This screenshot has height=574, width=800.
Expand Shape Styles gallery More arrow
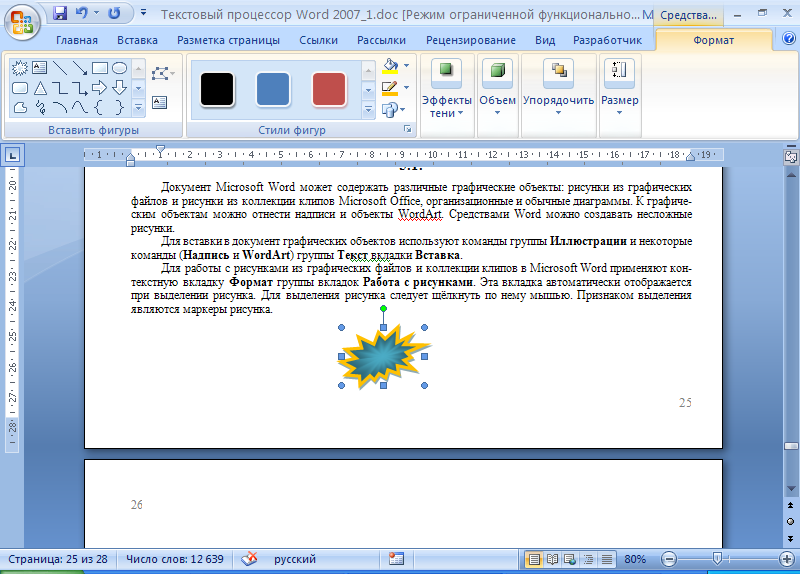coord(368,109)
